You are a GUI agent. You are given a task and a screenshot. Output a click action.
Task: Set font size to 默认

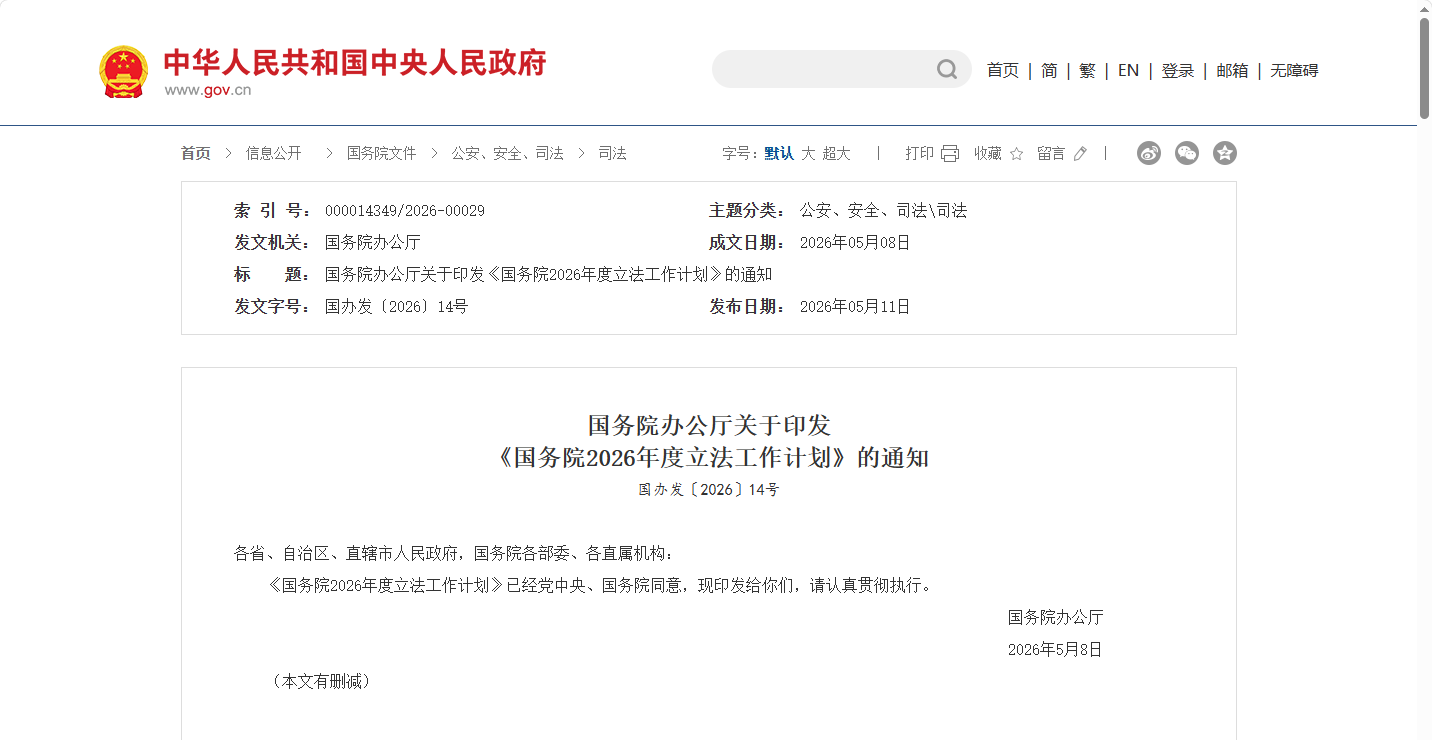pyautogui.click(x=779, y=153)
